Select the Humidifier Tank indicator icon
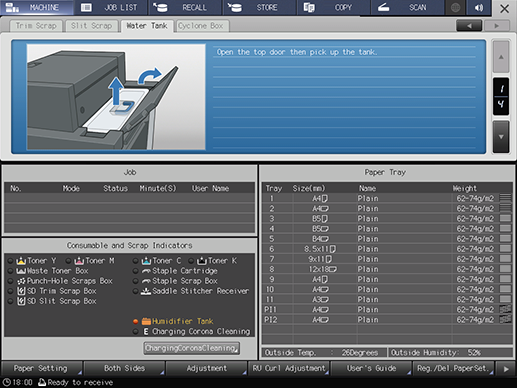Screen dimensions: 517x388 pos(146,321)
